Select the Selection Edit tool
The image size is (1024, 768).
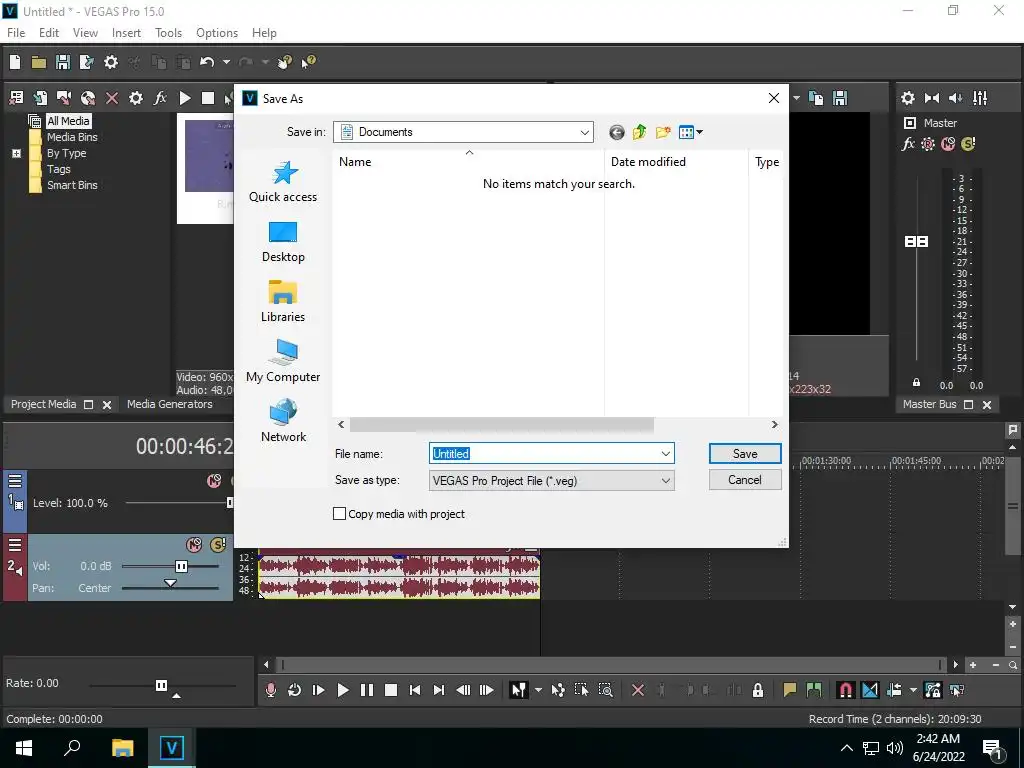click(x=581, y=690)
